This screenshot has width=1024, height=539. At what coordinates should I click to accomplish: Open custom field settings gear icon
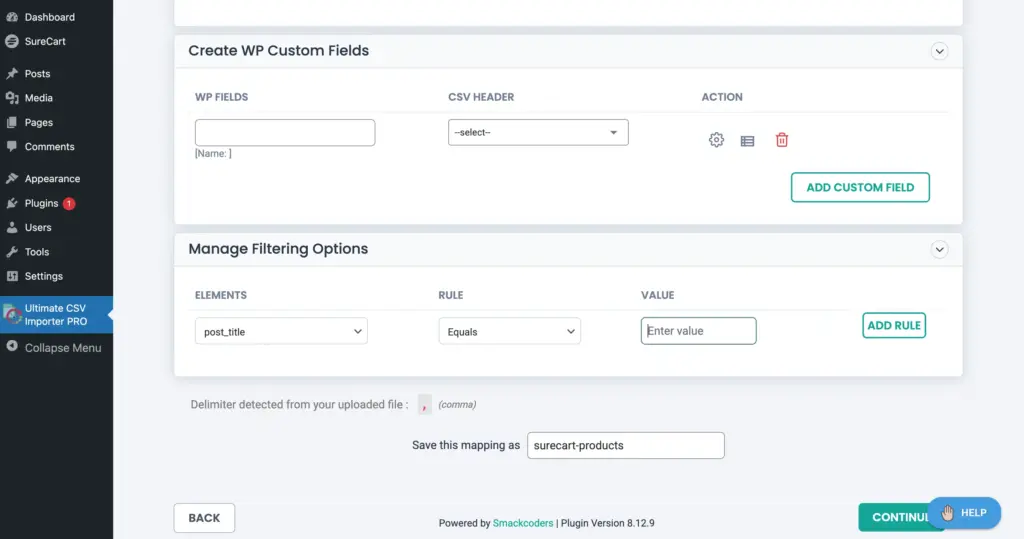pos(716,140)
